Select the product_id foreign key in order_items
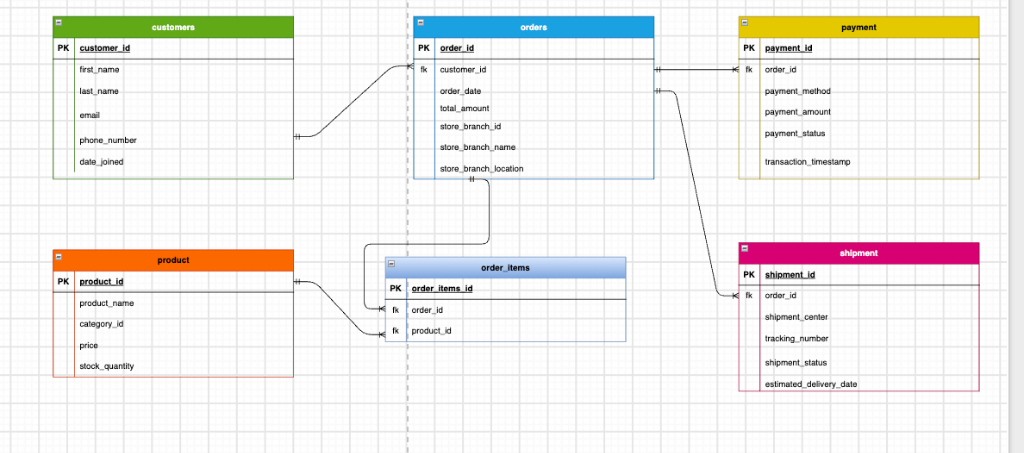This screenshot has width=1024, height=453. [x=505, y=331]
